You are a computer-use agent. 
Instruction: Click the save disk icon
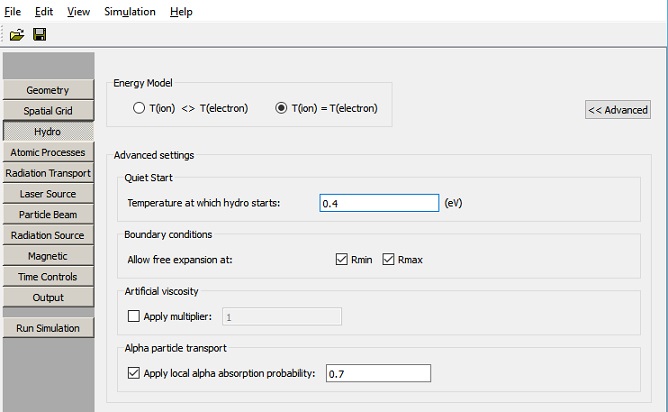40,35
